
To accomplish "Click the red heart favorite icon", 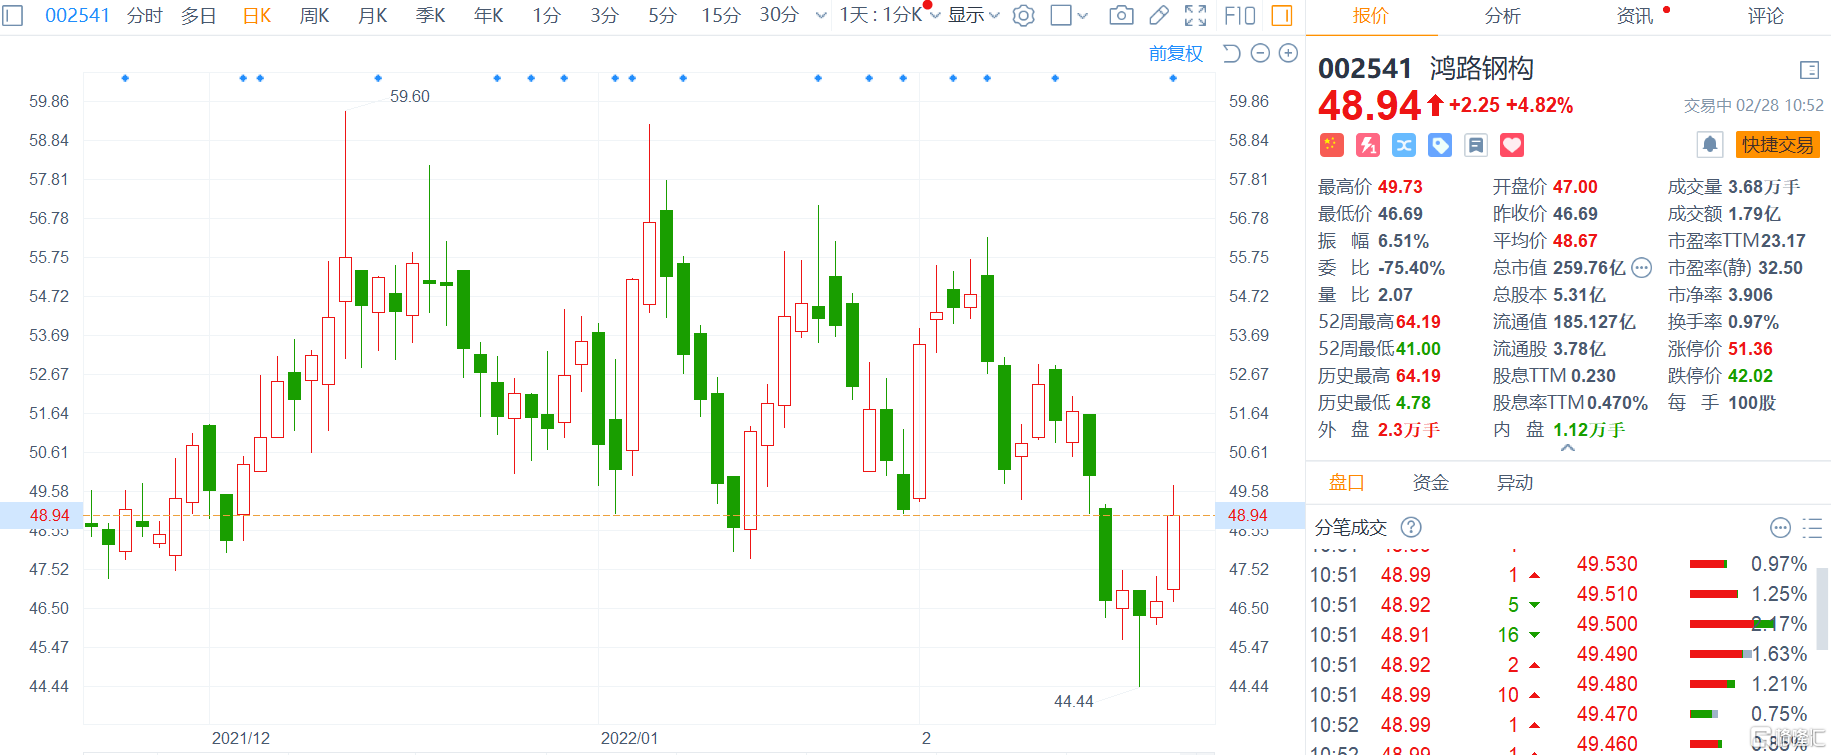I will pyautogui.click(x=1512, y=145).
